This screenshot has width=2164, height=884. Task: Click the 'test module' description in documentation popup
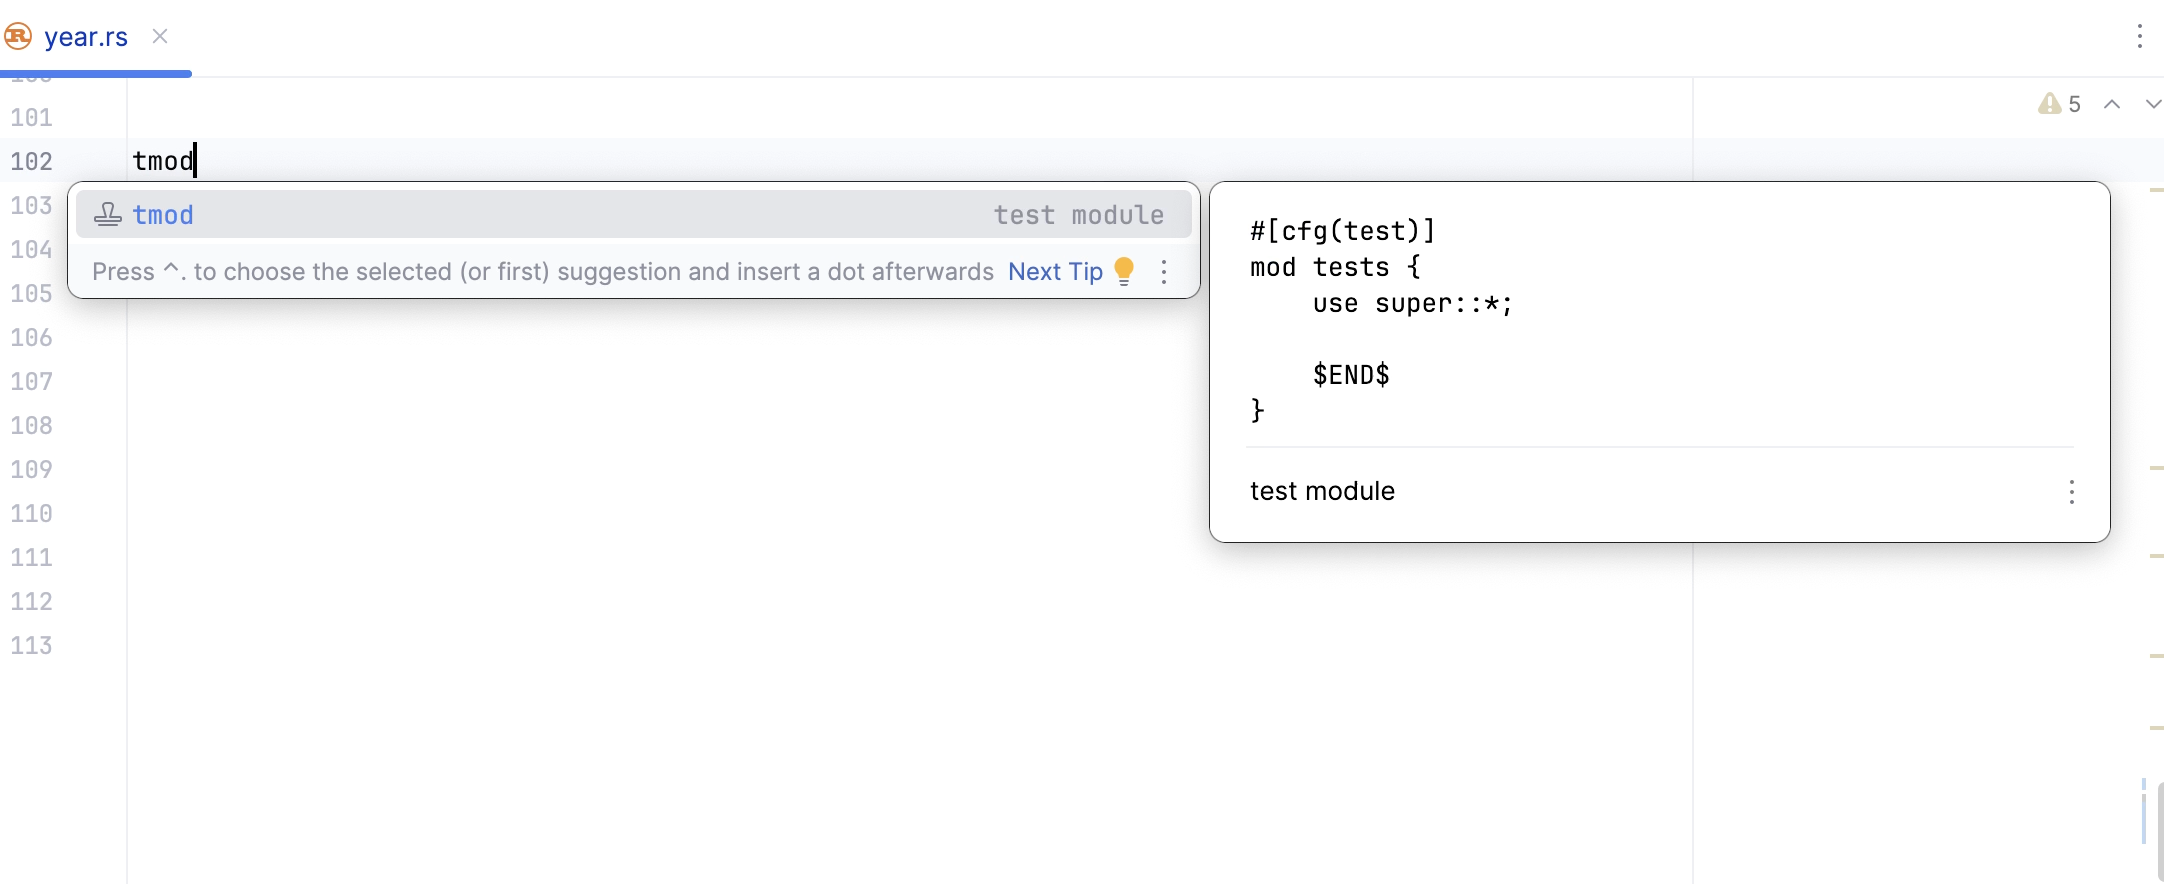coord(1322,491)
